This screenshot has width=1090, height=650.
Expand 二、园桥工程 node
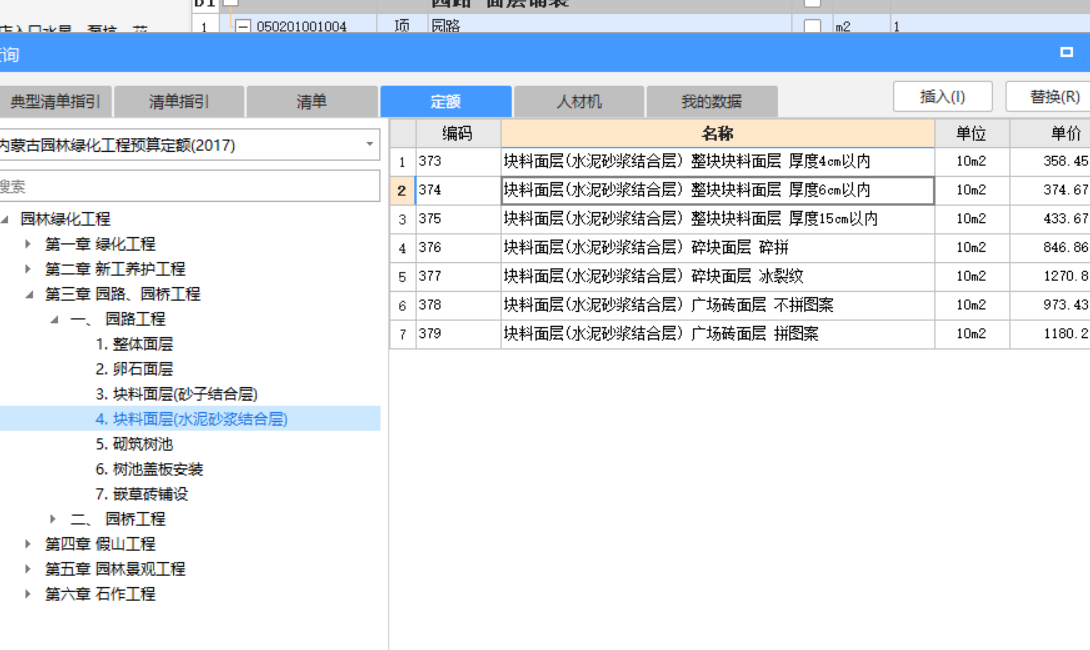pos(52,519)
